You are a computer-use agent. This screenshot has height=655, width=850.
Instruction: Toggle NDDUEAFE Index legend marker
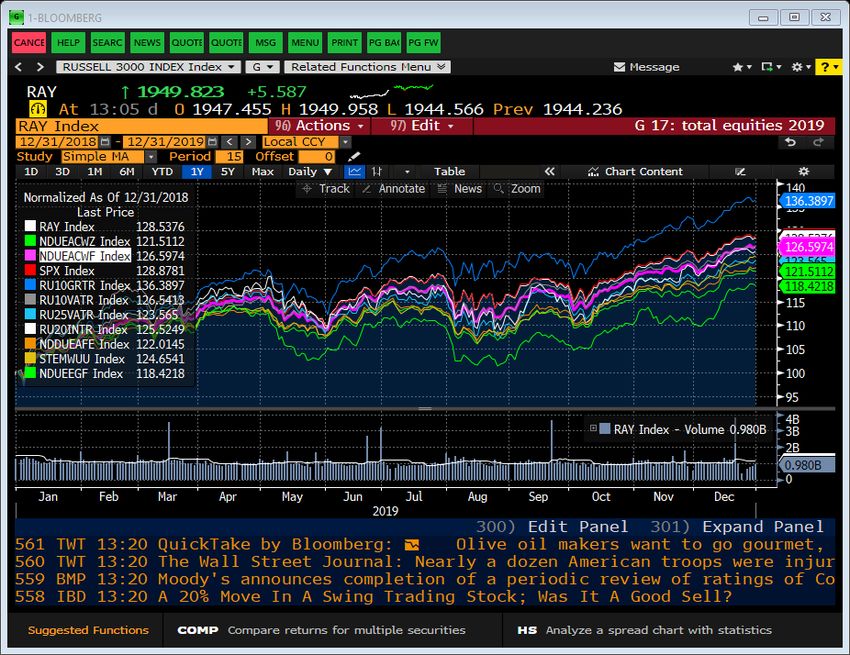tap(30, 344)
